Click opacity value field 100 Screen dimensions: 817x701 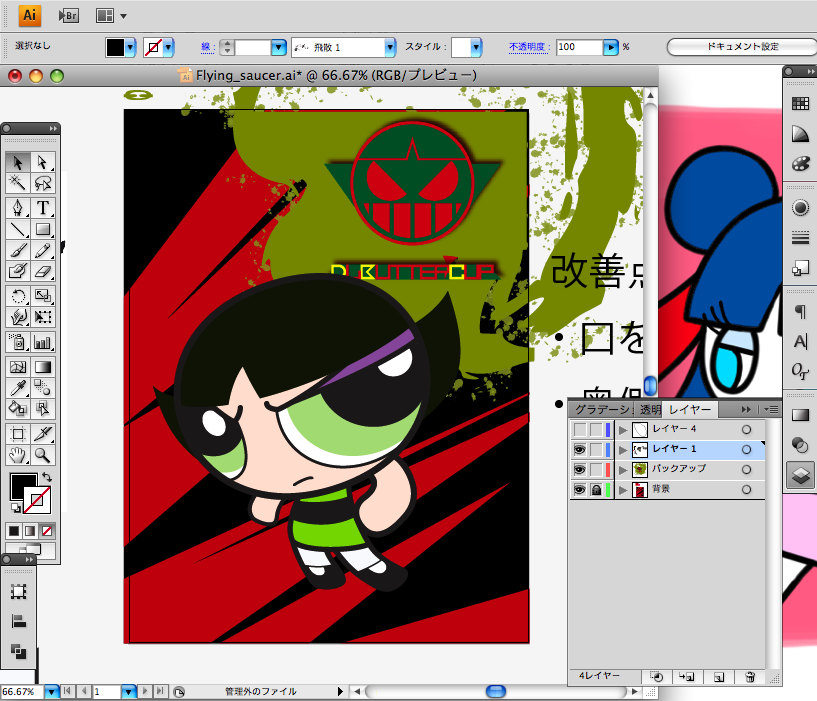point(579,47)
